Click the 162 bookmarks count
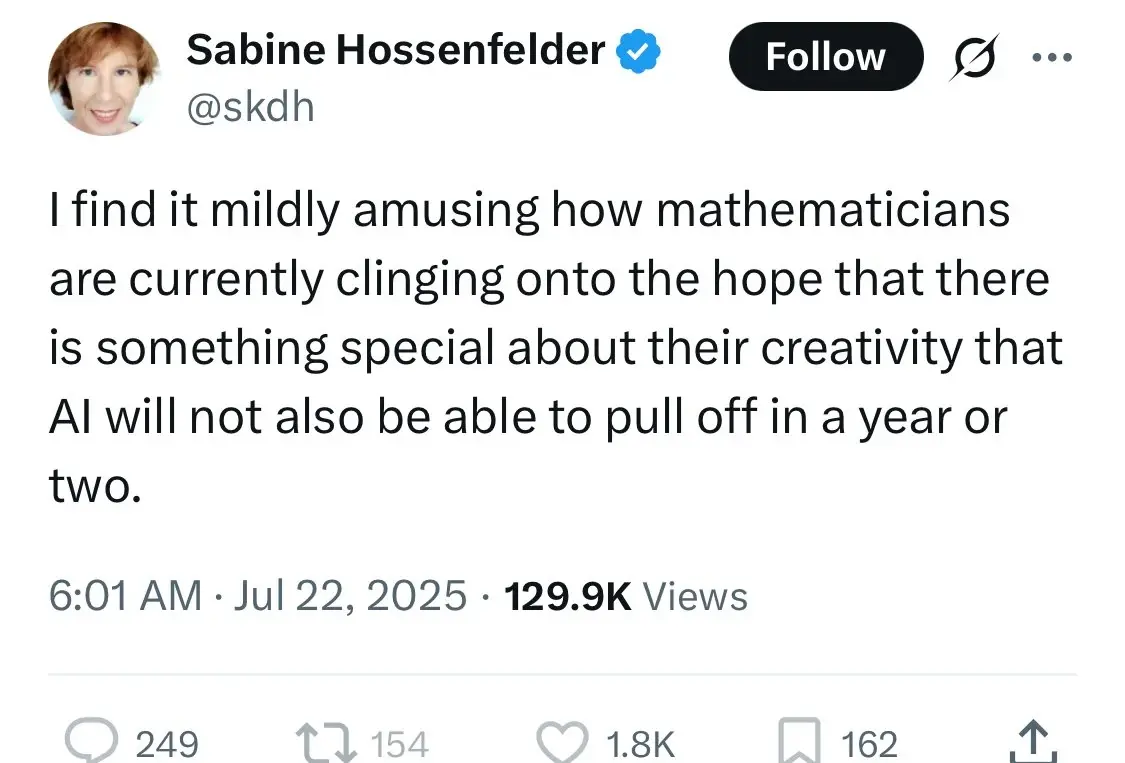Screen dimensions: 1125x763 [869, 744]
